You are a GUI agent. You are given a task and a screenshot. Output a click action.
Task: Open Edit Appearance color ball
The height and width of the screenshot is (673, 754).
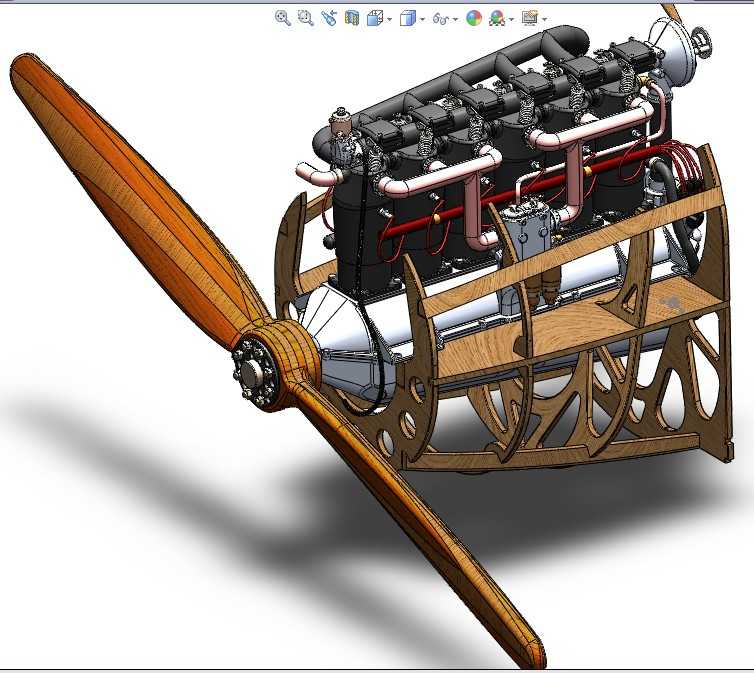pos(474,18)
